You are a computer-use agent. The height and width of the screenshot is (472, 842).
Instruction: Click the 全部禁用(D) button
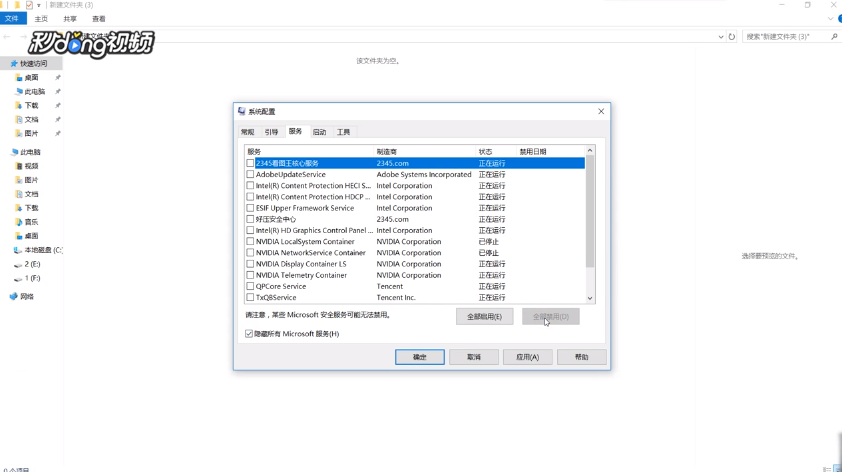(551, 317)
